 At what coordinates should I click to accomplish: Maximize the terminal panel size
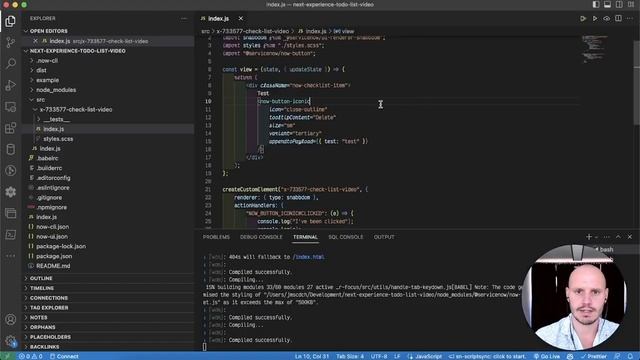coord(618,237)
